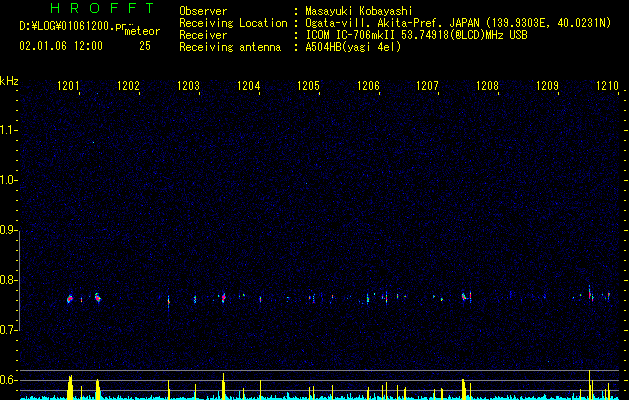629x400 pixels.
Task: Click the HROFFT program title
Action: click(x=102, y=8)
